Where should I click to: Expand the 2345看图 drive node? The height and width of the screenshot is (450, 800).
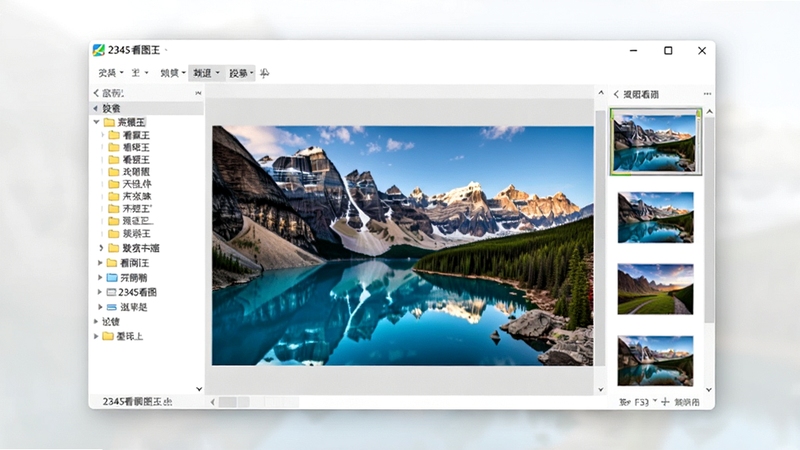pos(100,292)
